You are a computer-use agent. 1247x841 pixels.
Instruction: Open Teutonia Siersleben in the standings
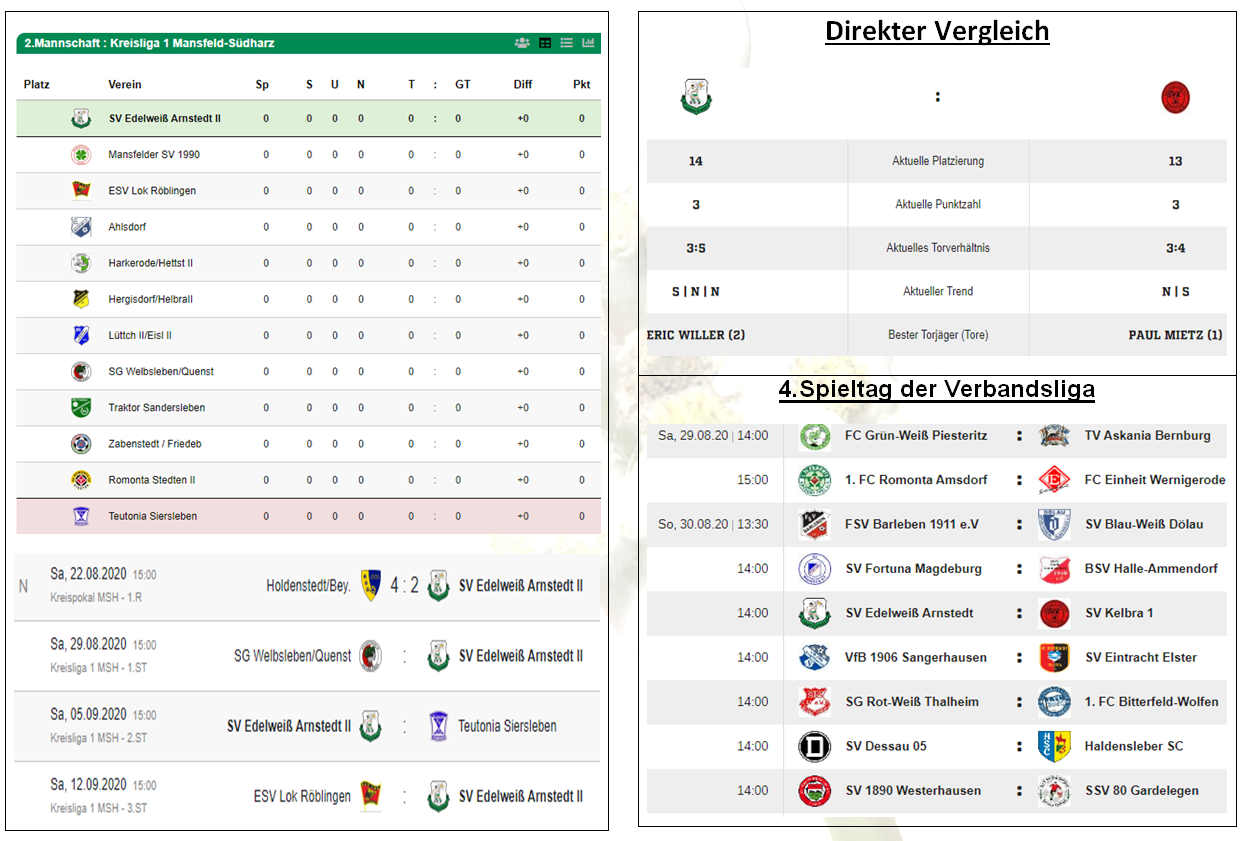coord(309,516)
